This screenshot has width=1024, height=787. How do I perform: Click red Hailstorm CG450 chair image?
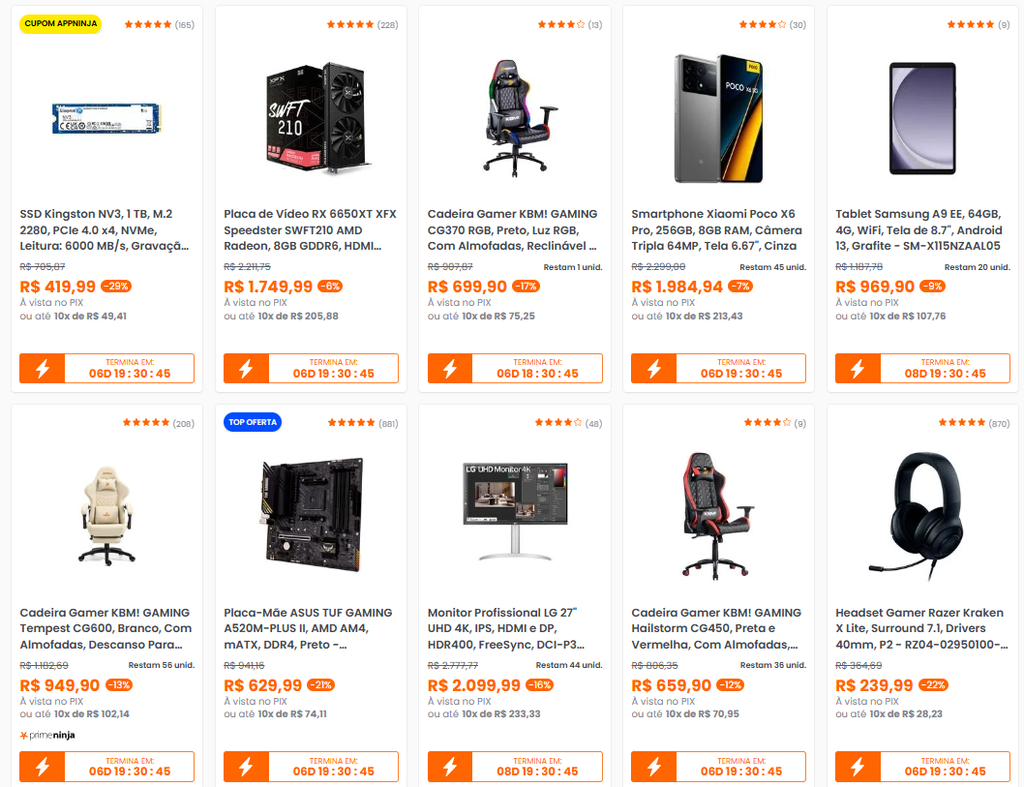point(717,515)
